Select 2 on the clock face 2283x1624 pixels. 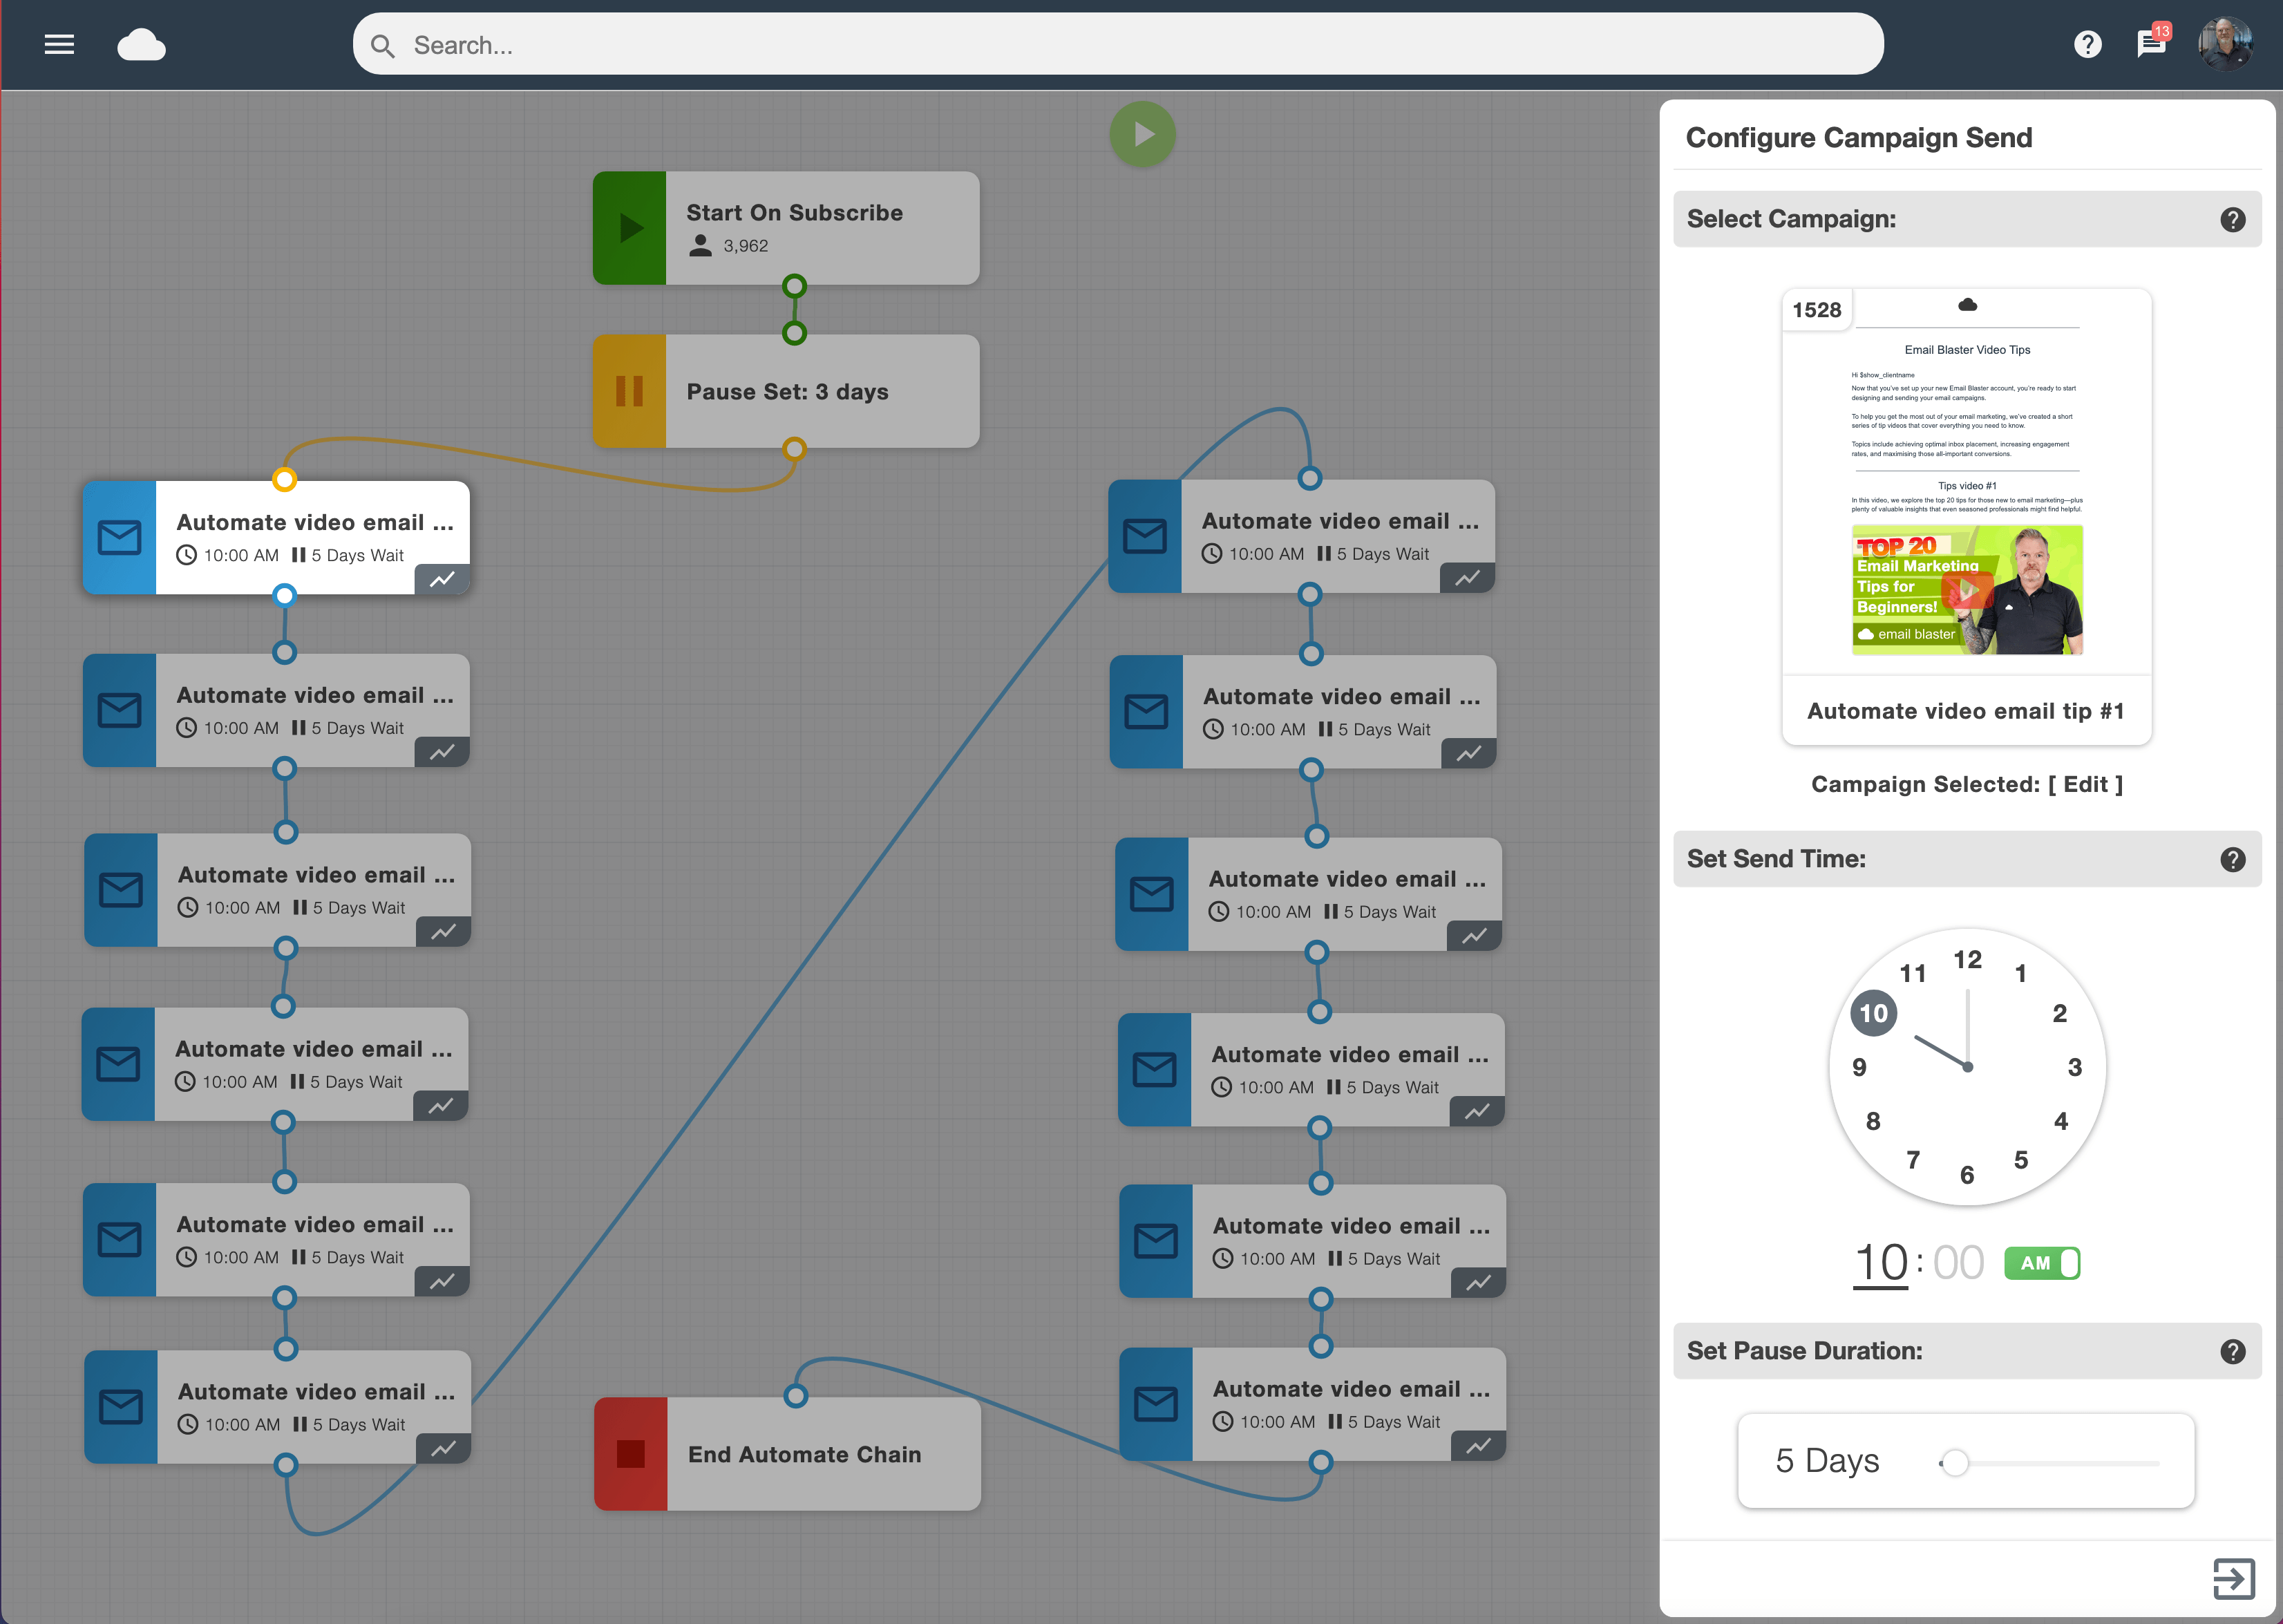[2060, 1013]
